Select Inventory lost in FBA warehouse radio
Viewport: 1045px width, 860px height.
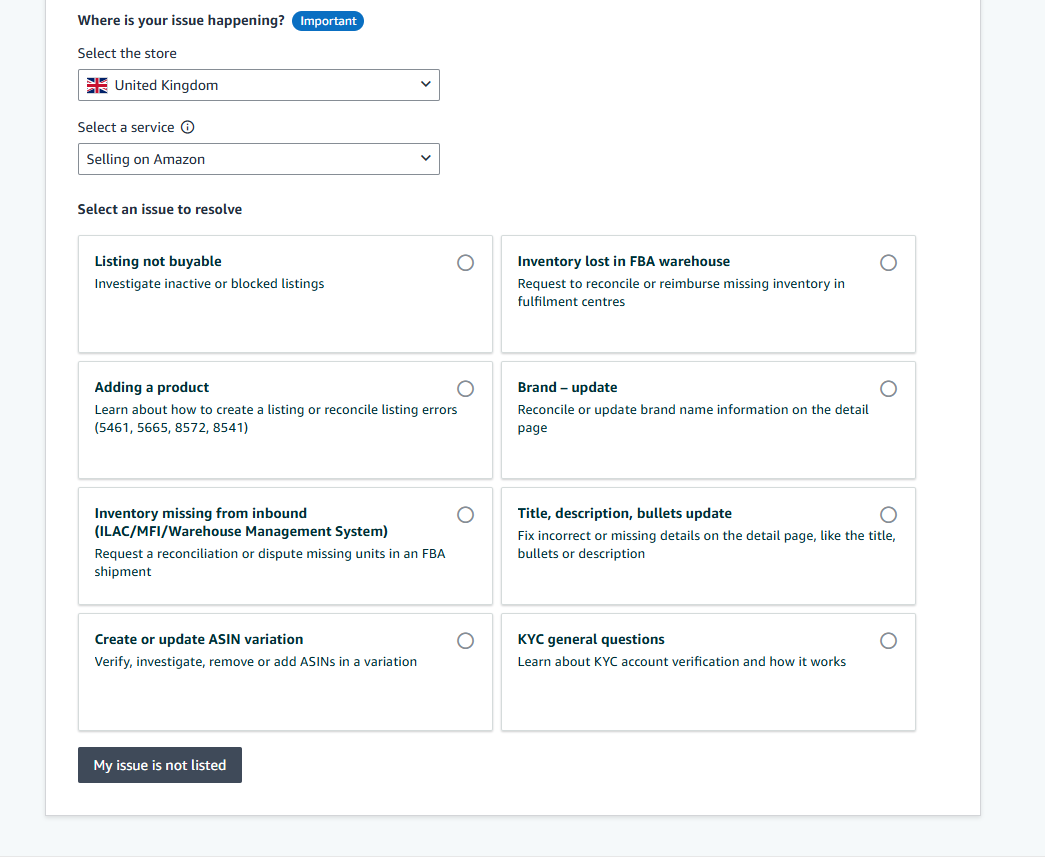coord(888,263)
